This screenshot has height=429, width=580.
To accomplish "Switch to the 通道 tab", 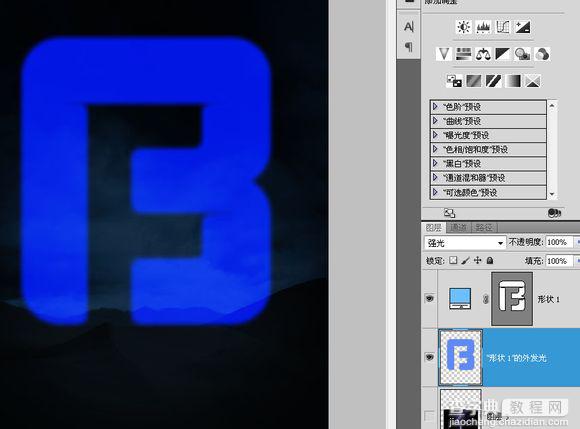I will (458, 227).
